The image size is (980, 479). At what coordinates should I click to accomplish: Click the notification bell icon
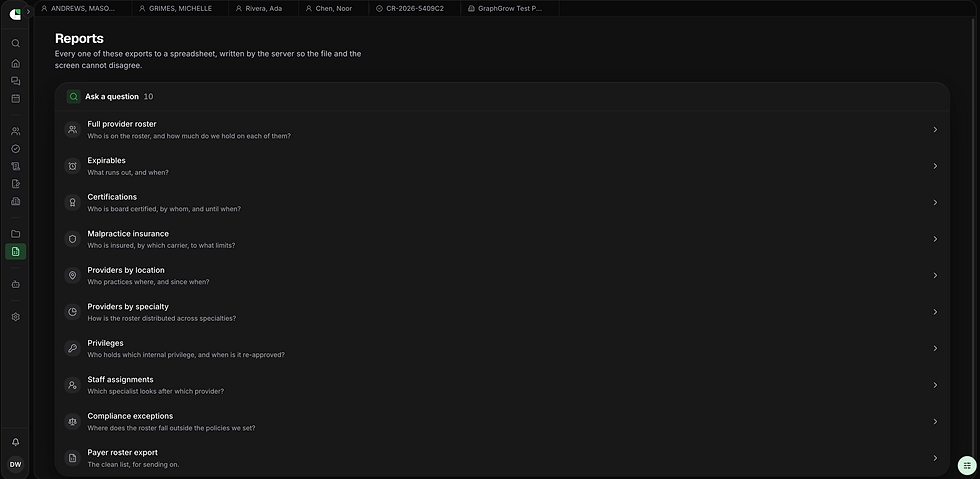pos(16,442)
